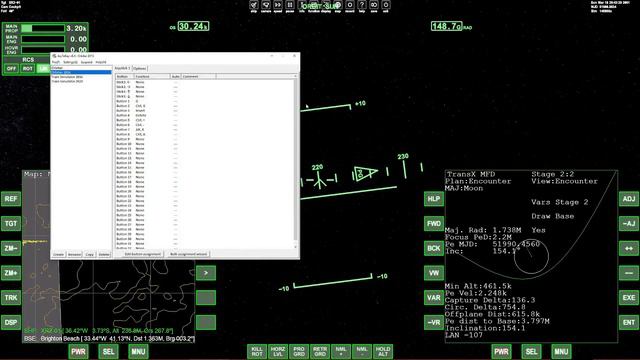Start recording with the record icon
The height and width of the screenshot is (360, 640).
coord(350,5)
